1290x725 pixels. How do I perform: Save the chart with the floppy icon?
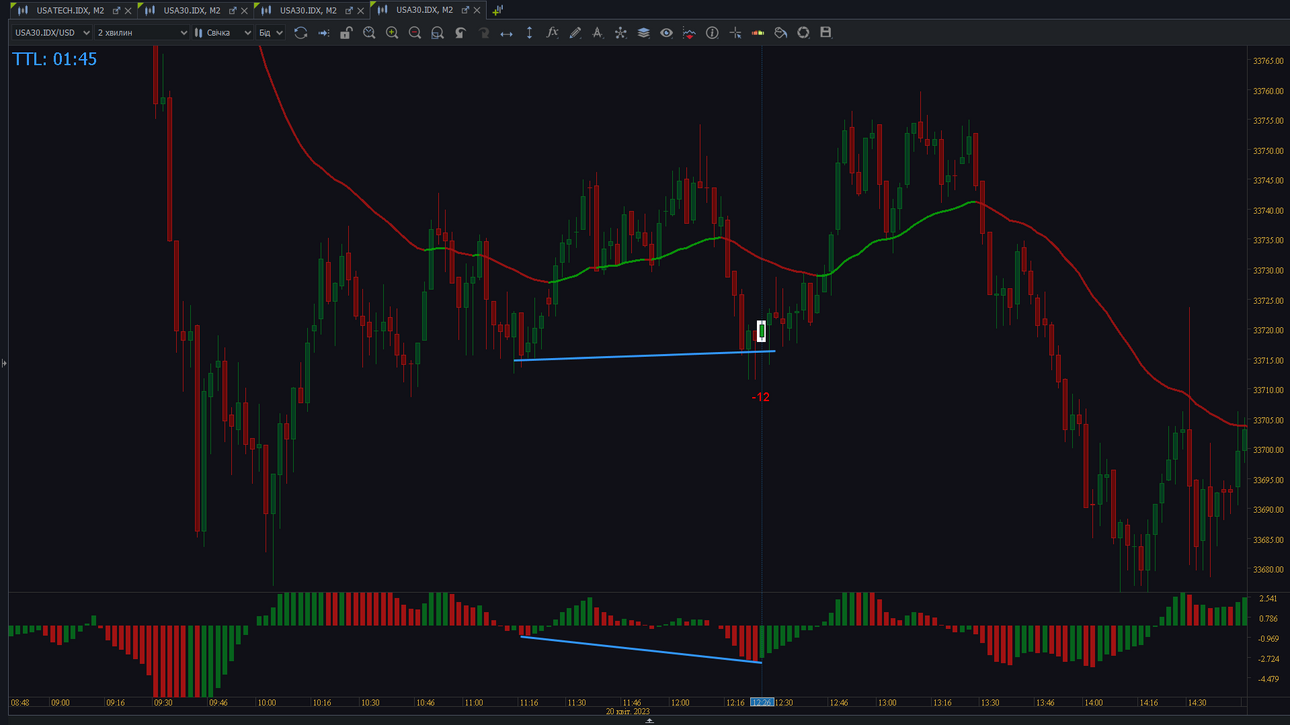click(826, 33)
